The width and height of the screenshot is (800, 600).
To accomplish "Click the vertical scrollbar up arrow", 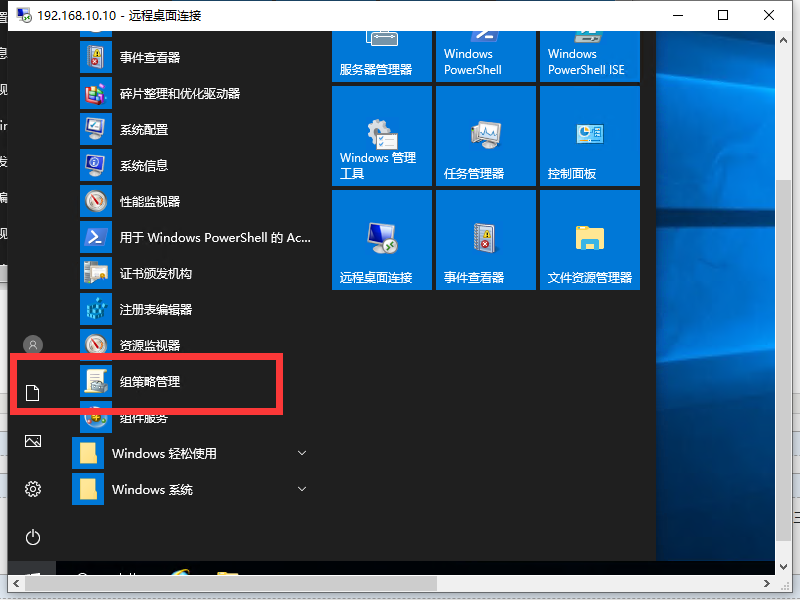I will tap(783, 40).
